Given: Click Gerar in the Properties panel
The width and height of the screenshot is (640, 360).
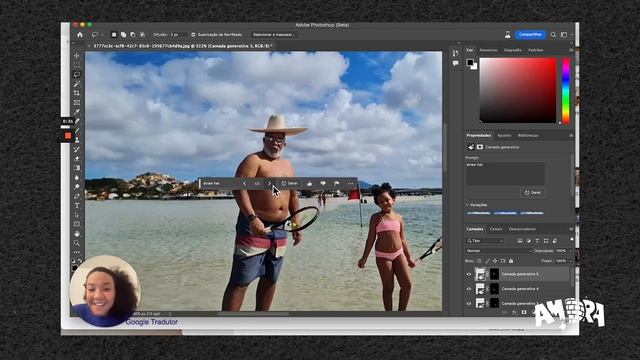Looking at the screenshot, I should [533, 192].
